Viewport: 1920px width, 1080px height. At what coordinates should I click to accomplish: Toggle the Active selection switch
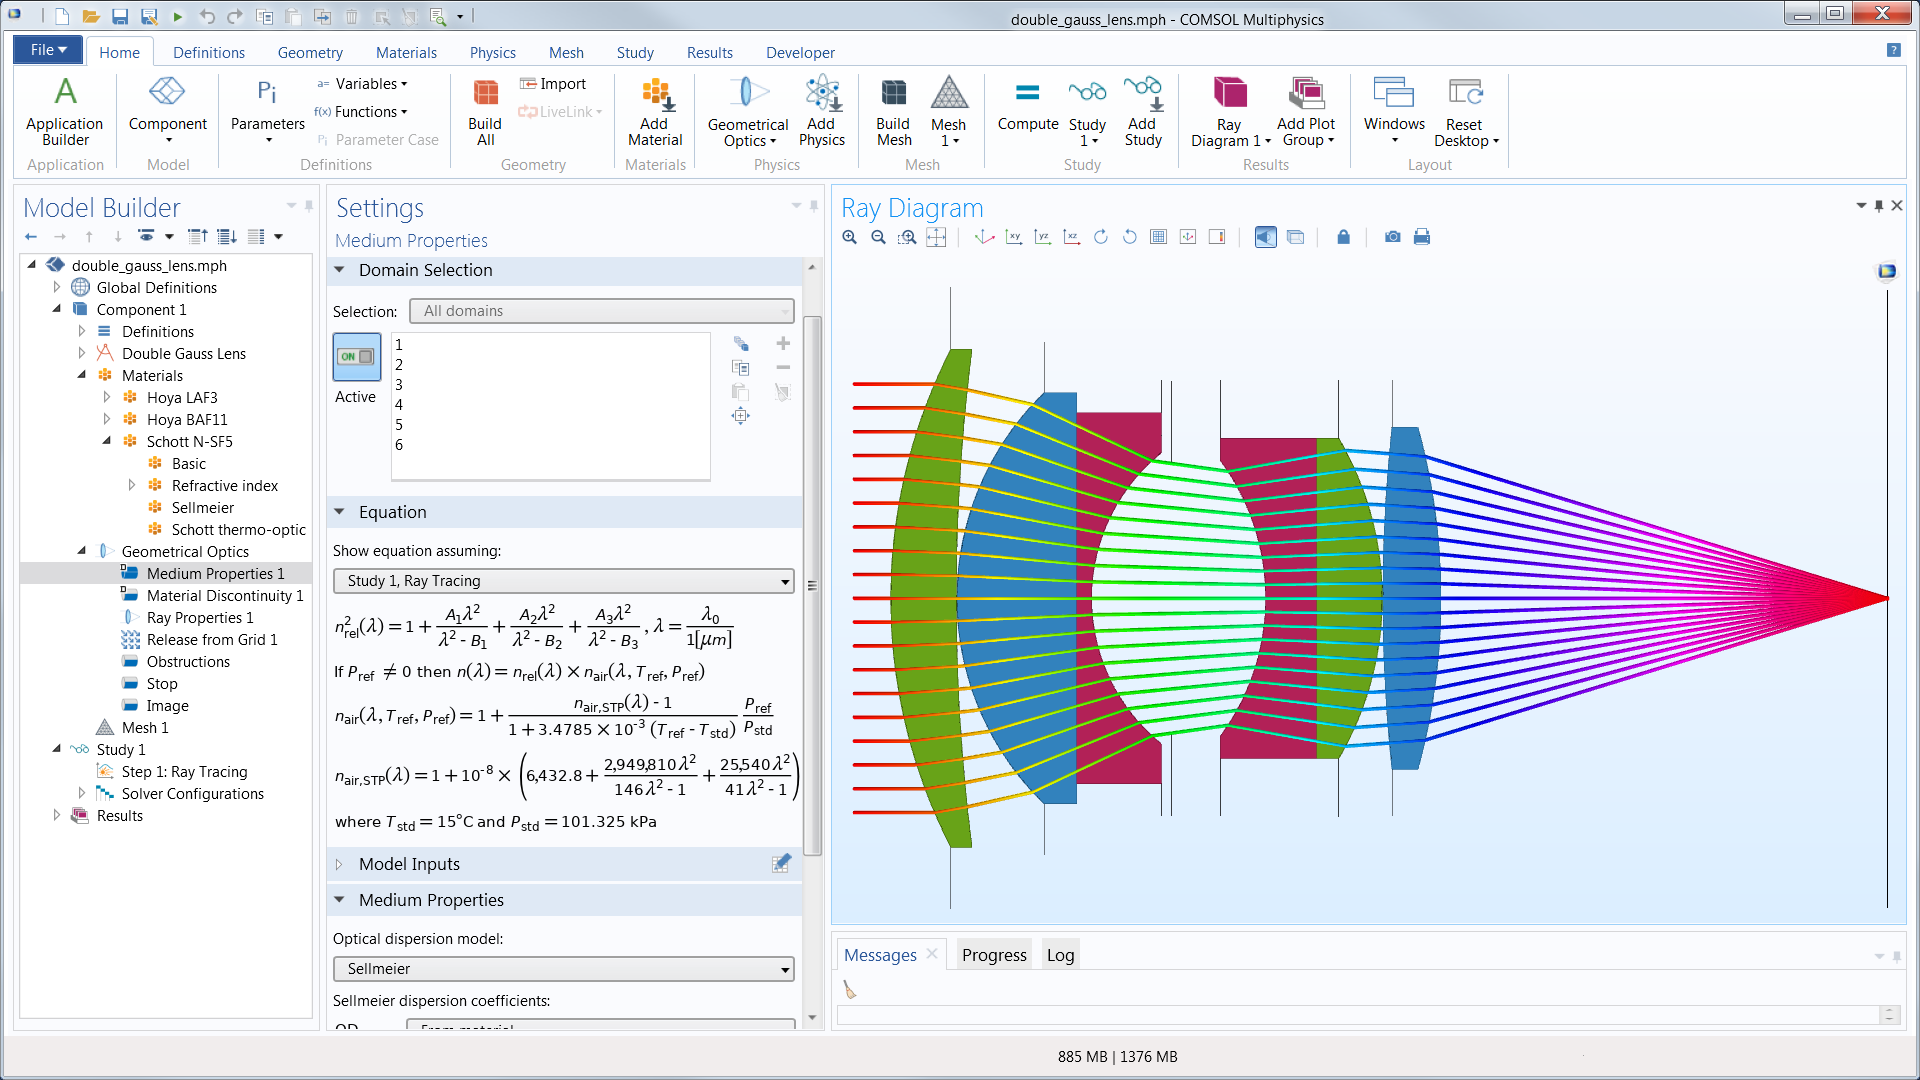(x=356, y=356)
